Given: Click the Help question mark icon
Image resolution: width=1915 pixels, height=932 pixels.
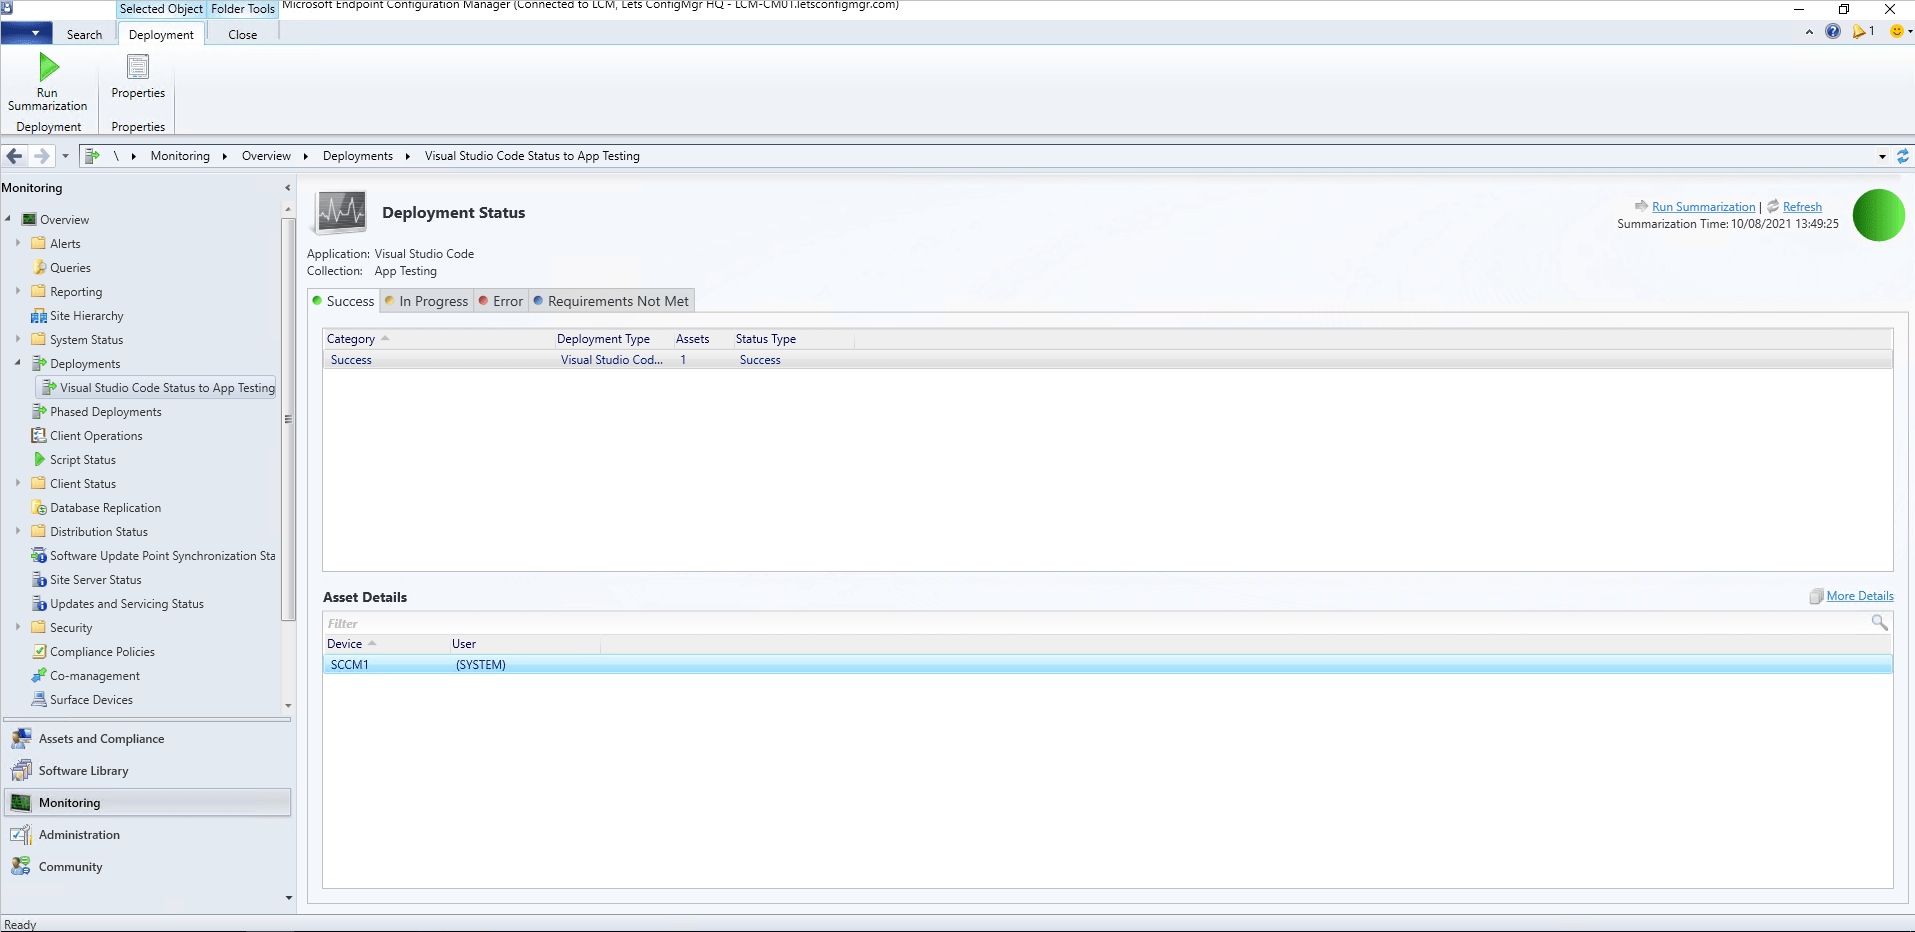Looking at the screenshot, I should click(x=1833, y=32).
